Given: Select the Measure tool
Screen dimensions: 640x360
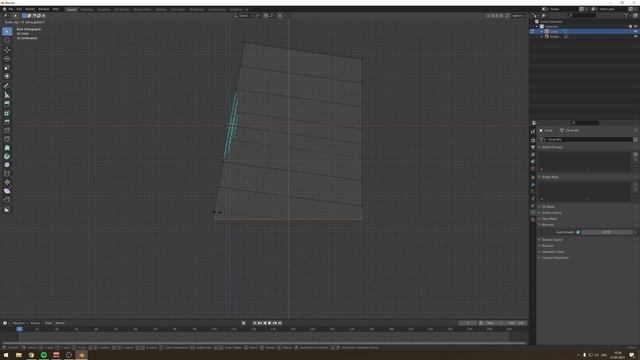Looking at the screenshot, I should tap(7, 95).
